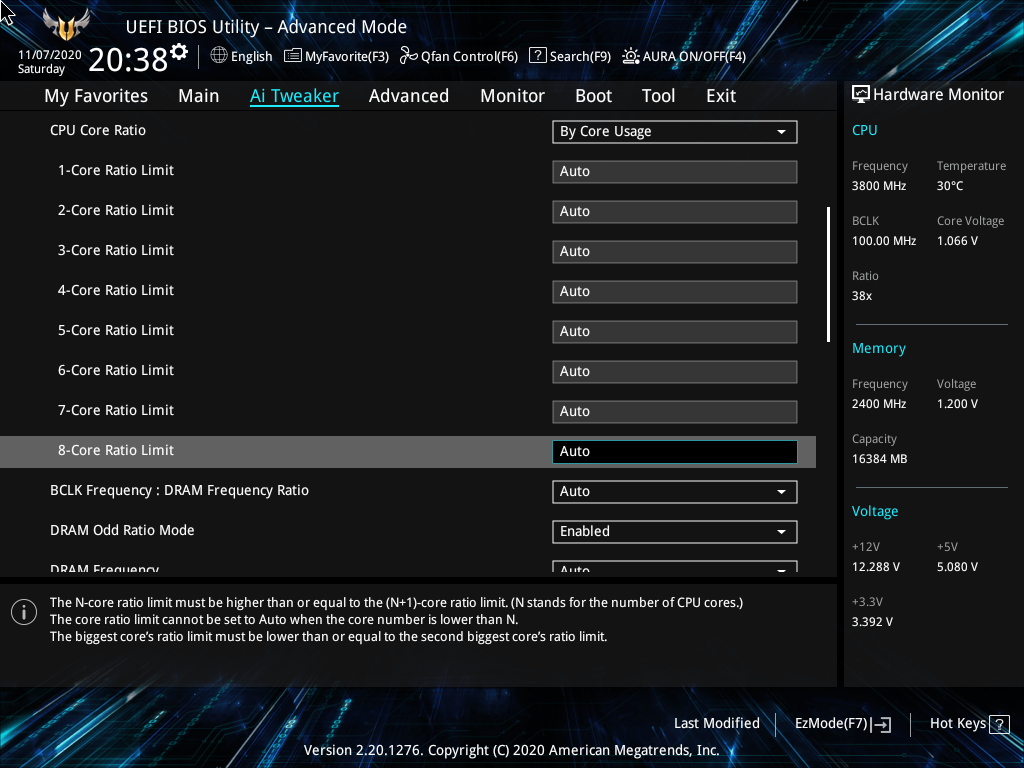Image resolution: width=1024 pixels, height=768 pixels.
Task: Open the My Favorites tab
Action: pos(96,96)
